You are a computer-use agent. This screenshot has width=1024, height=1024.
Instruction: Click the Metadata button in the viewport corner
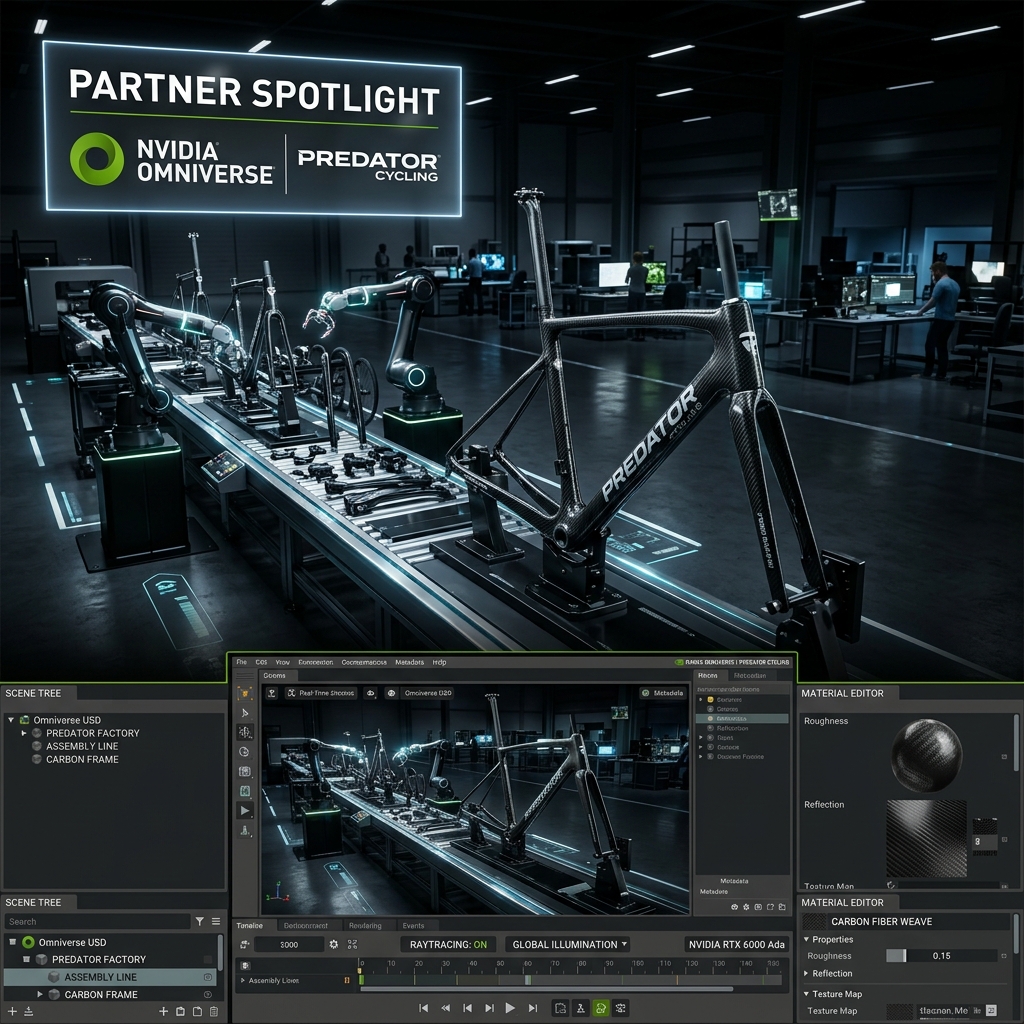tap(662, 693)
